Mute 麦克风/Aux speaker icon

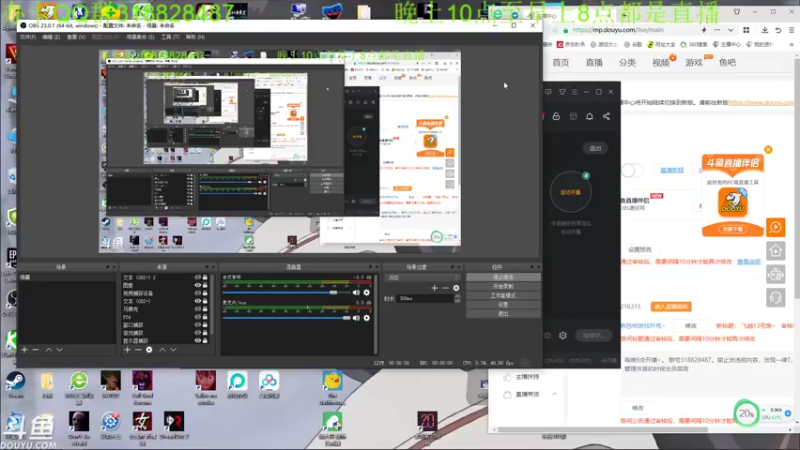click(x=356, y=318)
